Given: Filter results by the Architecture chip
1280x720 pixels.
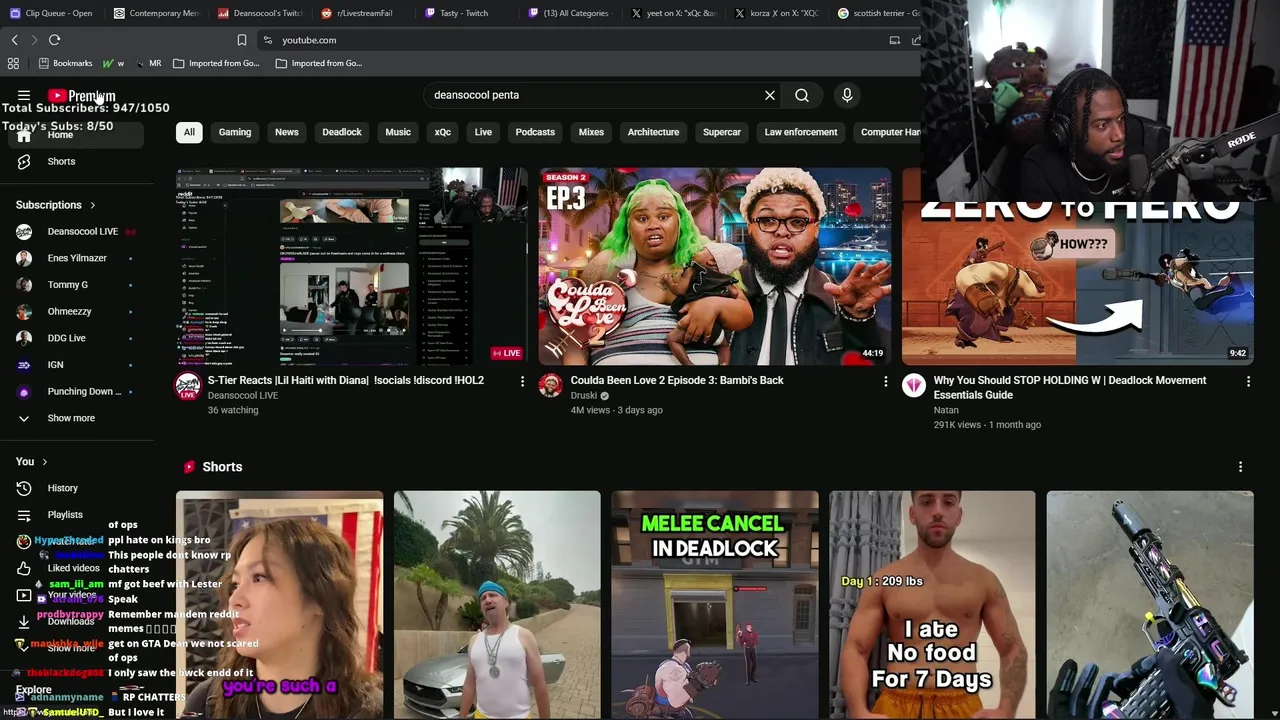Looking at the screenshot, I should 653,132.
